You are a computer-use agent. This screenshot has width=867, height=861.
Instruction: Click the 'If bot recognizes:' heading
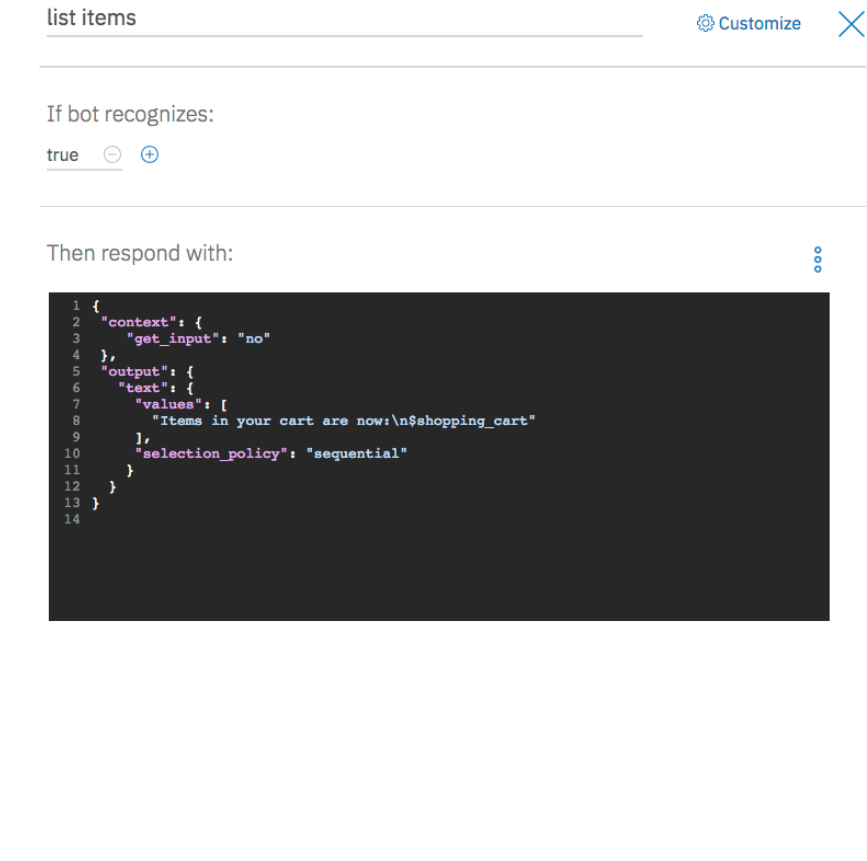pyautogui.click(x=130, y=114)
